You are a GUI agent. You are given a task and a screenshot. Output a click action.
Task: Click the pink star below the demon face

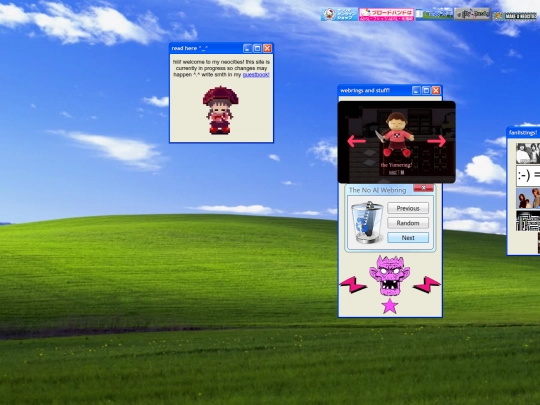(x=390, y=306)
